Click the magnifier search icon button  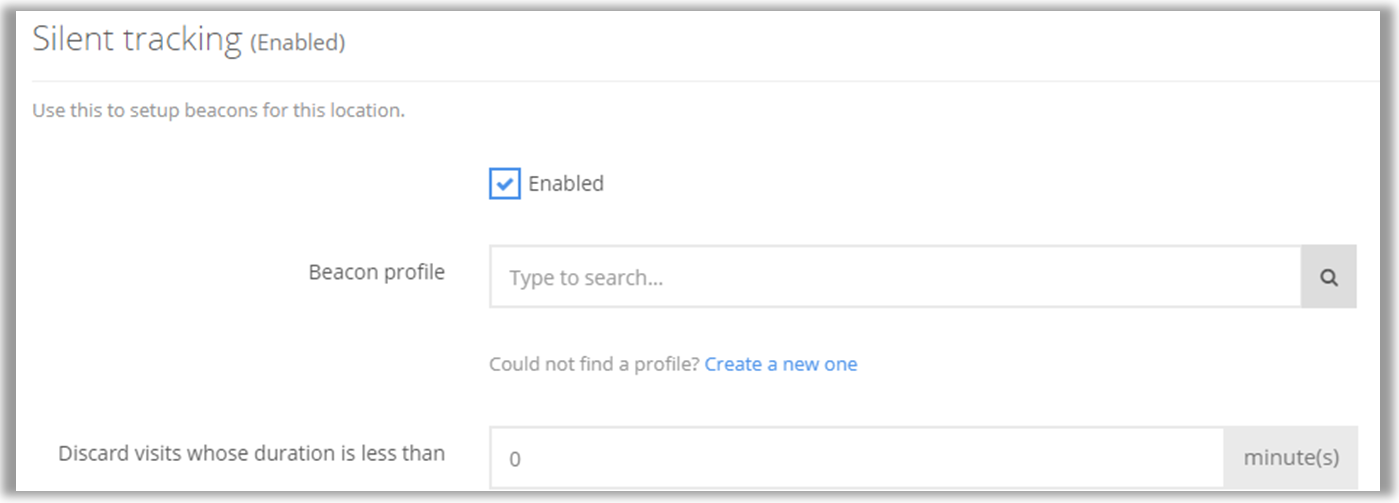coord(1328,278)
